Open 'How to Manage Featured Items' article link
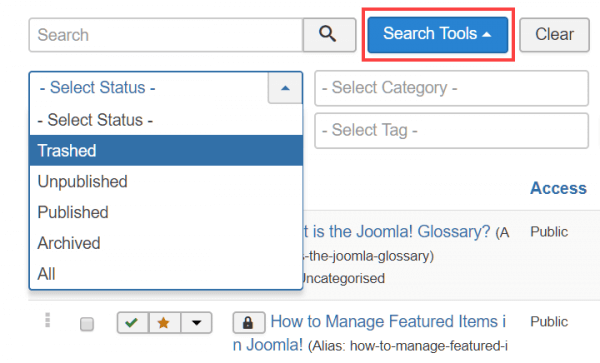 (x=369, y=333)
